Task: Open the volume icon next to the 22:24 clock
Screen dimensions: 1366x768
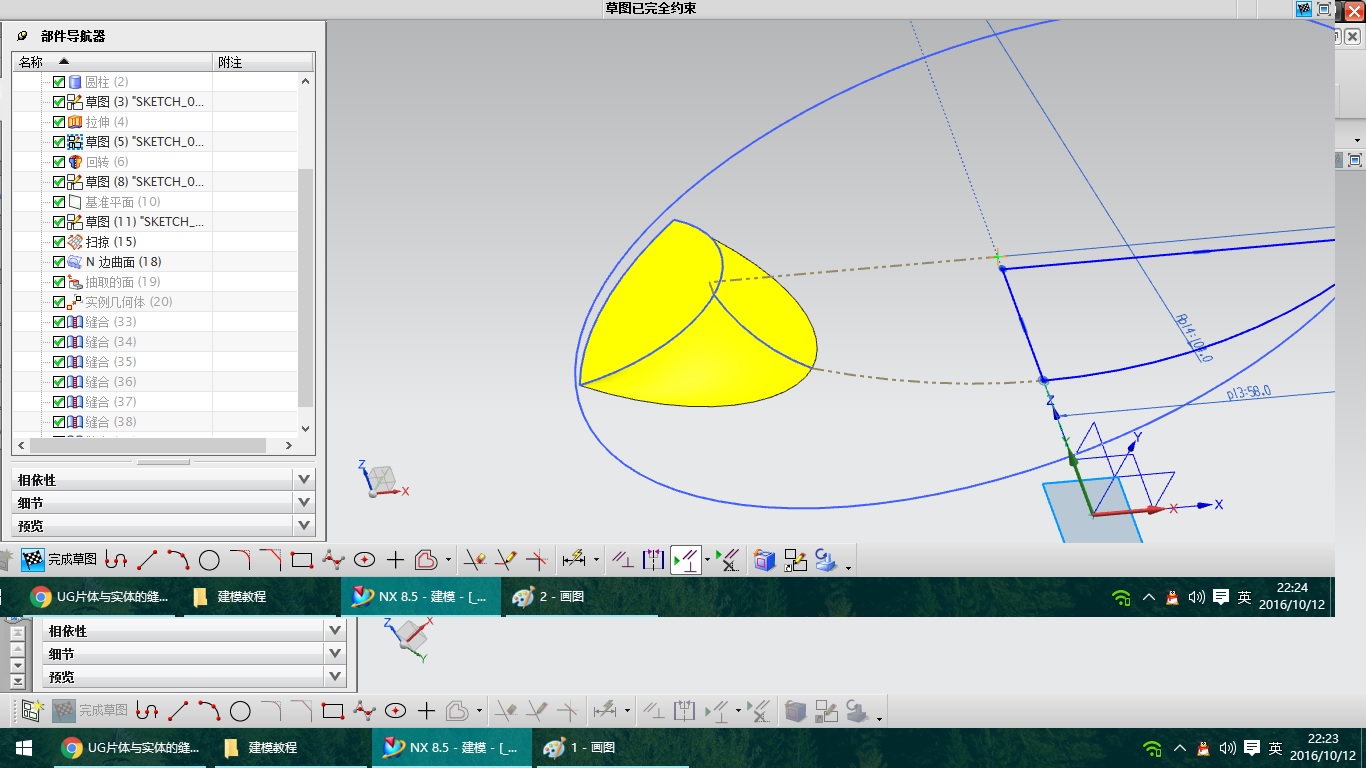Action: (x=1197, y=597)
